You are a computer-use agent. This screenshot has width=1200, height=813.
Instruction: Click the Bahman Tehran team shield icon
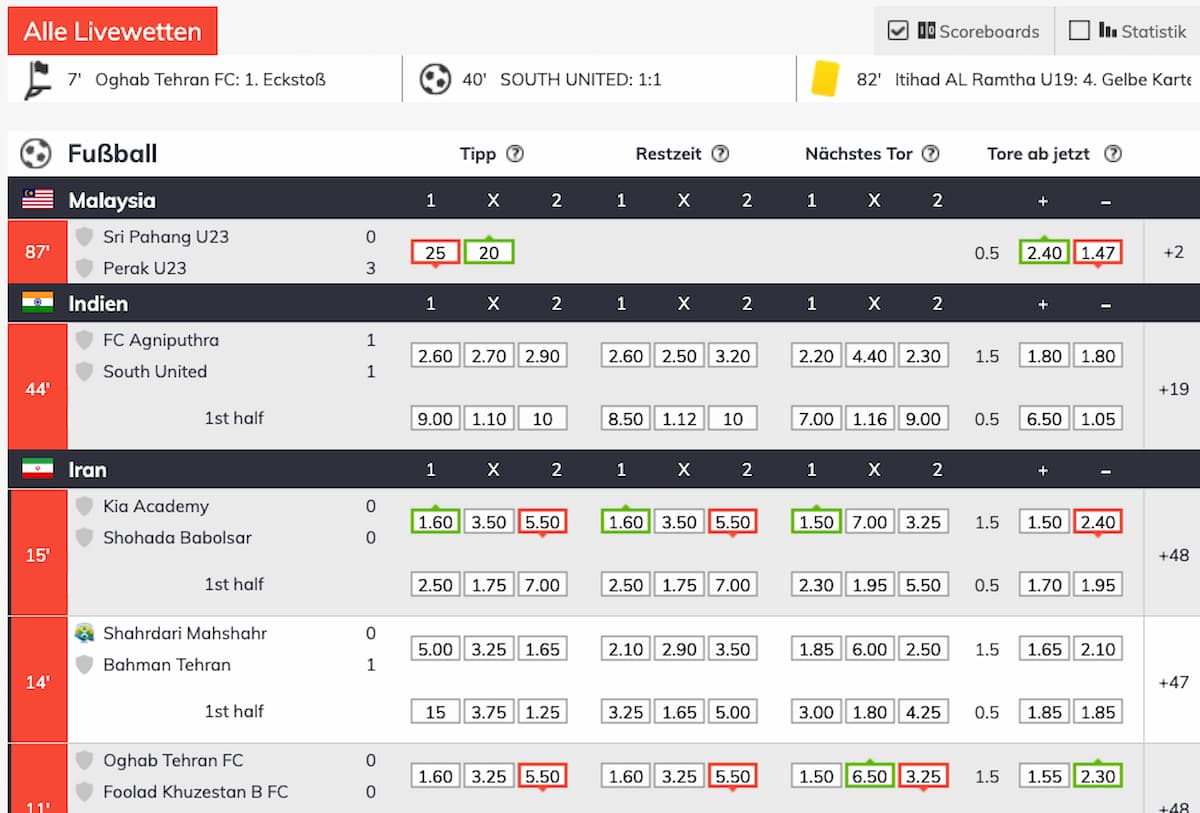click(85, 664)
